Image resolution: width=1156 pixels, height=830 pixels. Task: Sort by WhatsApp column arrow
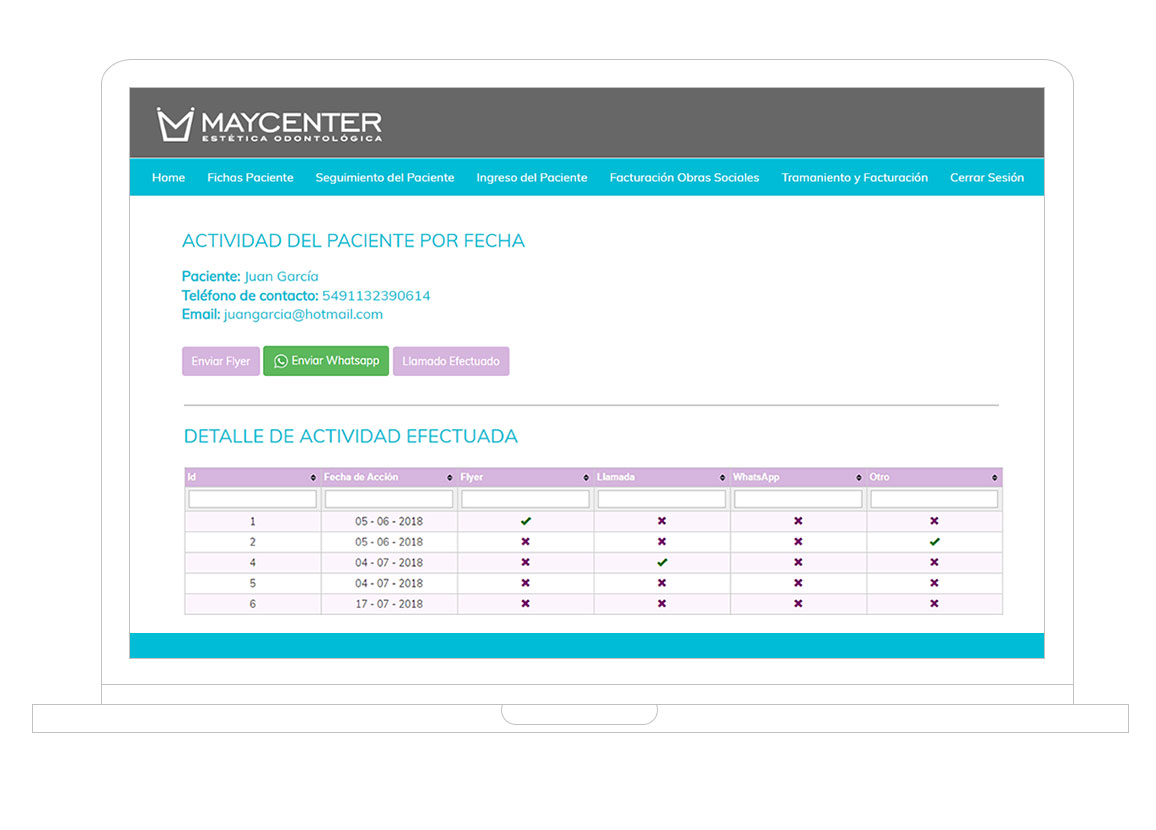[858, 478]
